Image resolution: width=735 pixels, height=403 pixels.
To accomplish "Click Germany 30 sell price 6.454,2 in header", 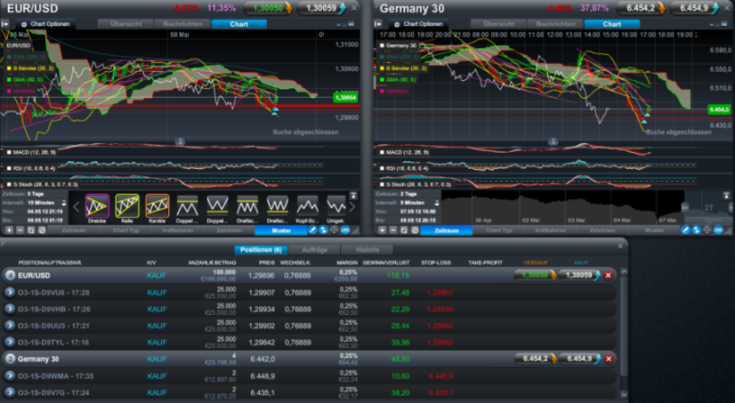I will pos(641,8).
